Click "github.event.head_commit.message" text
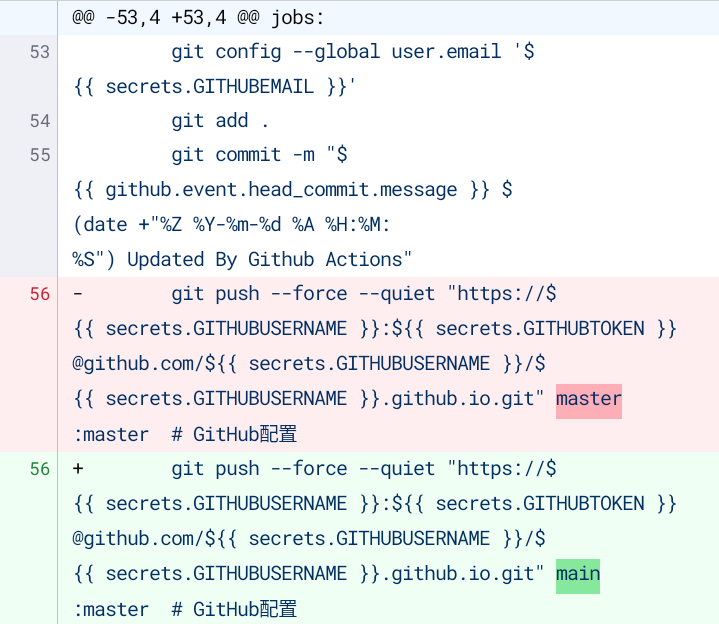 (281, 190)
